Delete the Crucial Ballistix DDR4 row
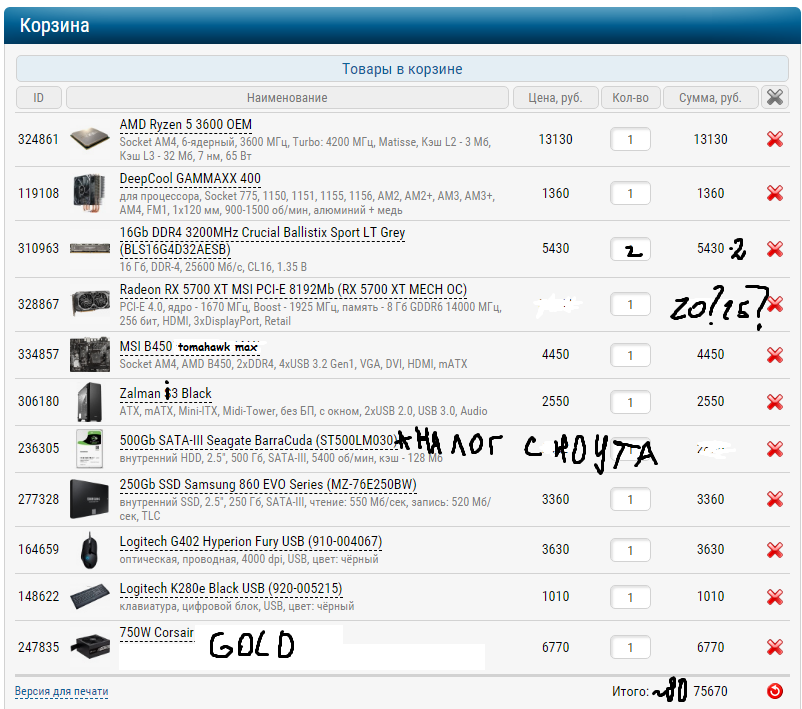The height and width of the screenshot is (709, 802). [775, 249]
